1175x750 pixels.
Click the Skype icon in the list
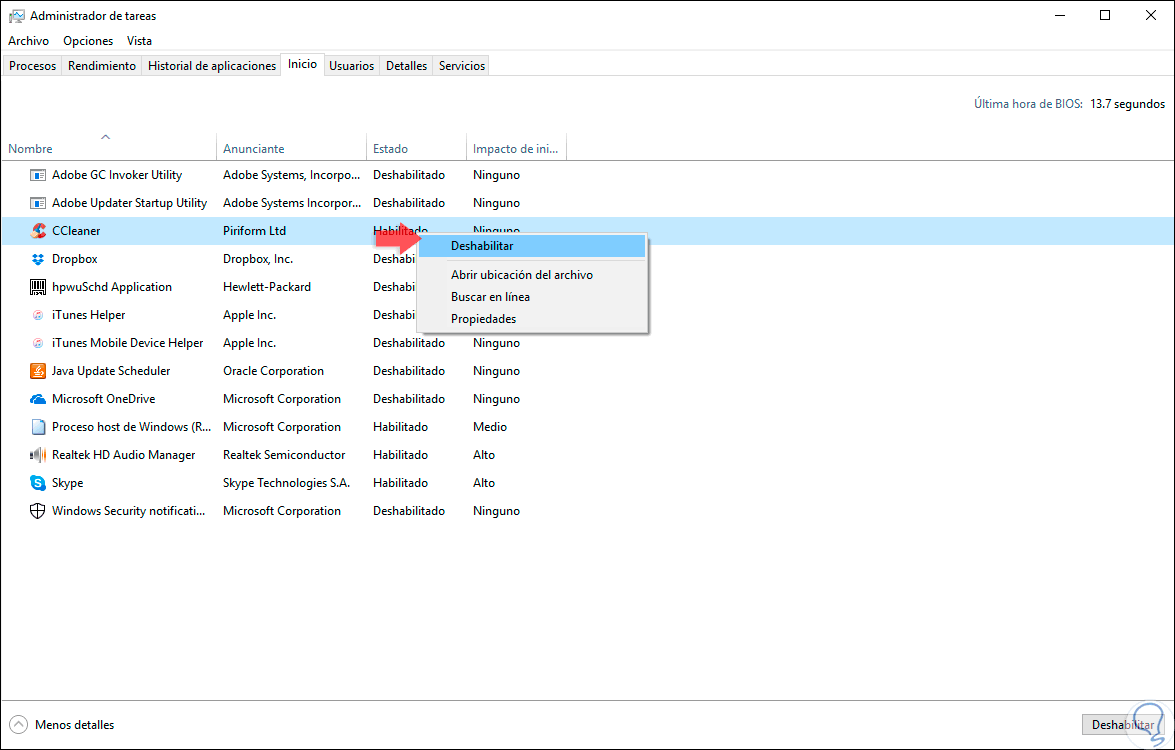(37, 483)
